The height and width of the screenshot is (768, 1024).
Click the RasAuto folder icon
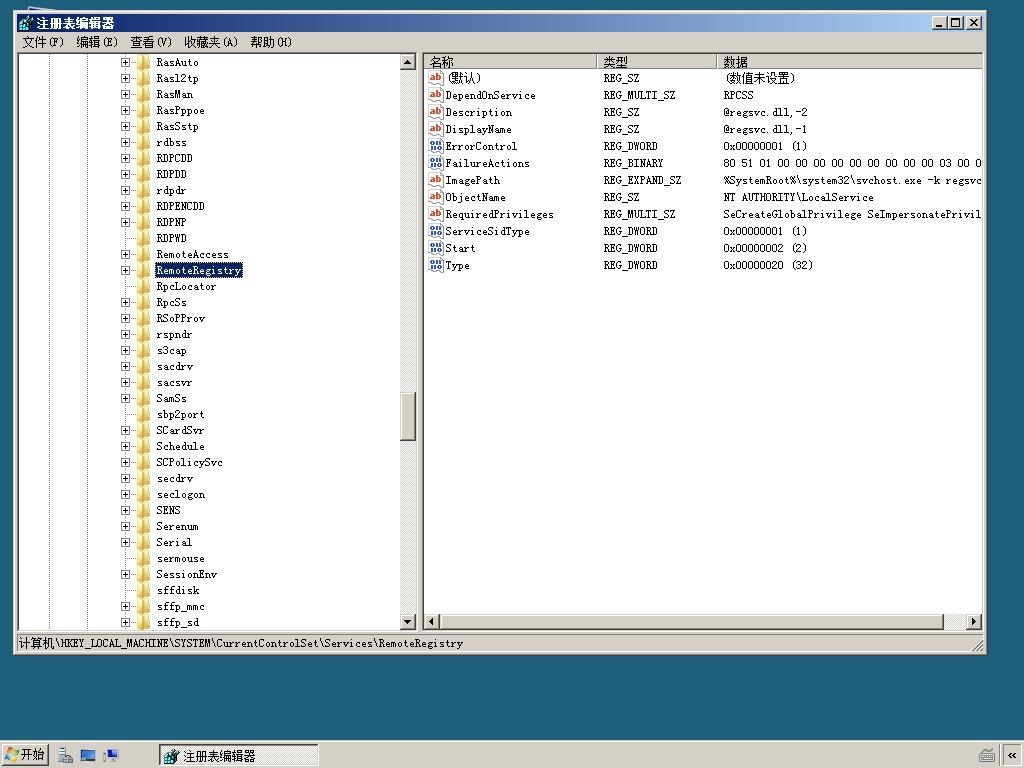click(144, 62)
